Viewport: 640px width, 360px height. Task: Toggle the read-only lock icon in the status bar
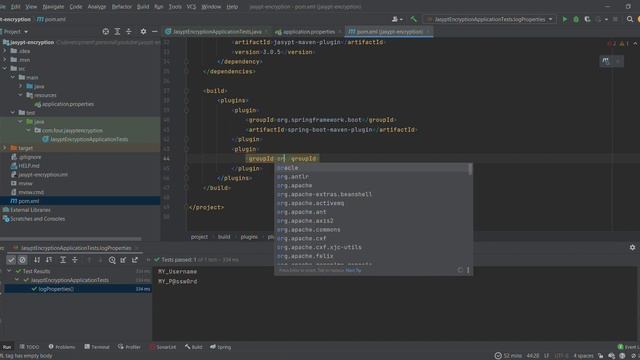(600, 356)
